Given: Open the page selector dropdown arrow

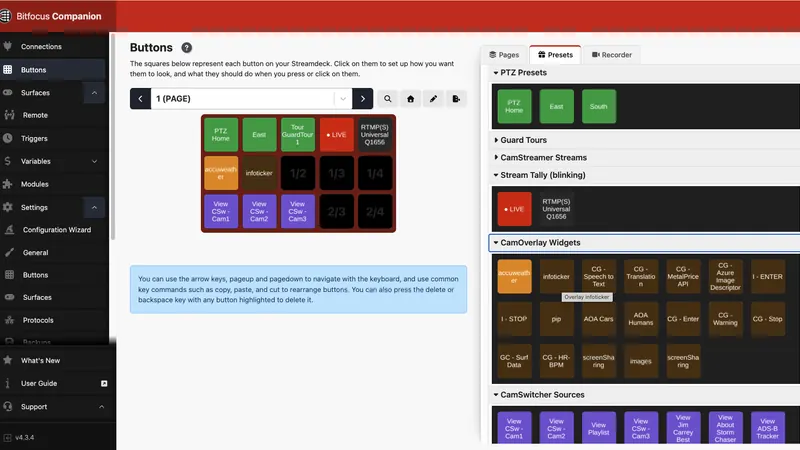Looking at the screenshot, I should tap(343, 99).
